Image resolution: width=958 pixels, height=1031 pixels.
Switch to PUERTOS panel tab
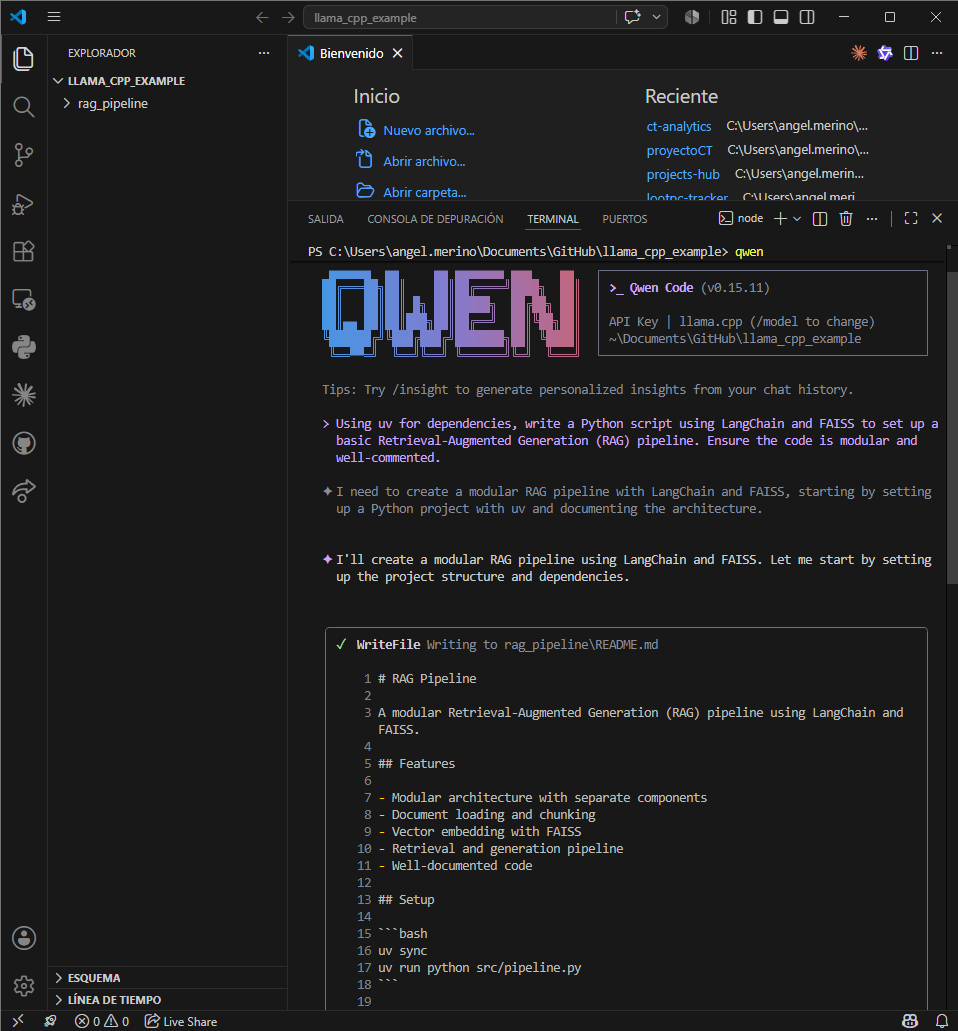coord(625,219)
